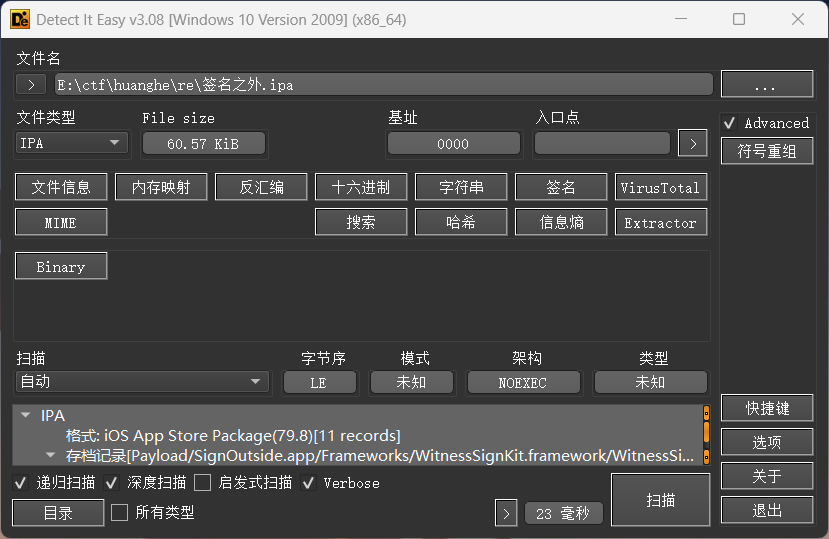Open the VirusTotal lookup

tap(661, 187)
